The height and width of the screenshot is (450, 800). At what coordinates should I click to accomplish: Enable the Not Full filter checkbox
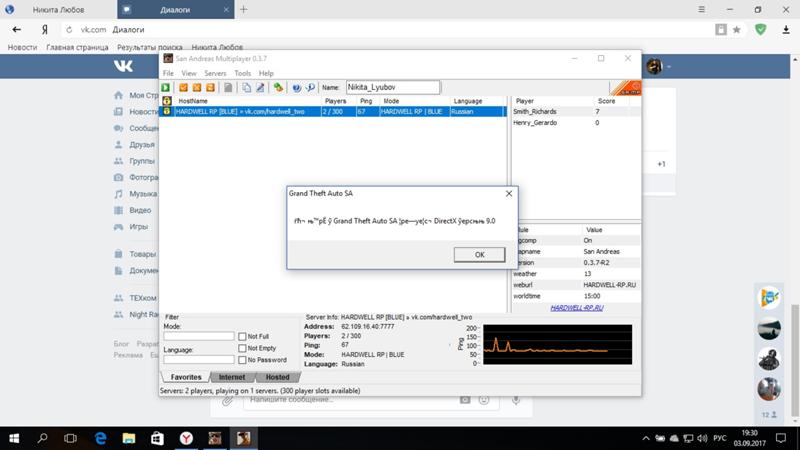[x=242, y=337]
